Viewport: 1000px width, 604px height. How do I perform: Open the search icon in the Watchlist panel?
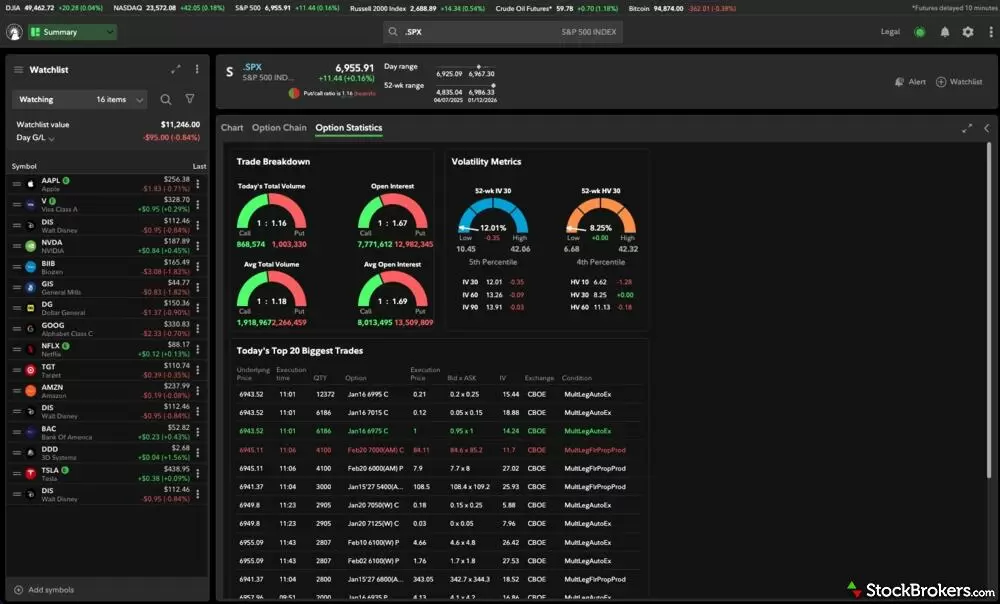166,99
